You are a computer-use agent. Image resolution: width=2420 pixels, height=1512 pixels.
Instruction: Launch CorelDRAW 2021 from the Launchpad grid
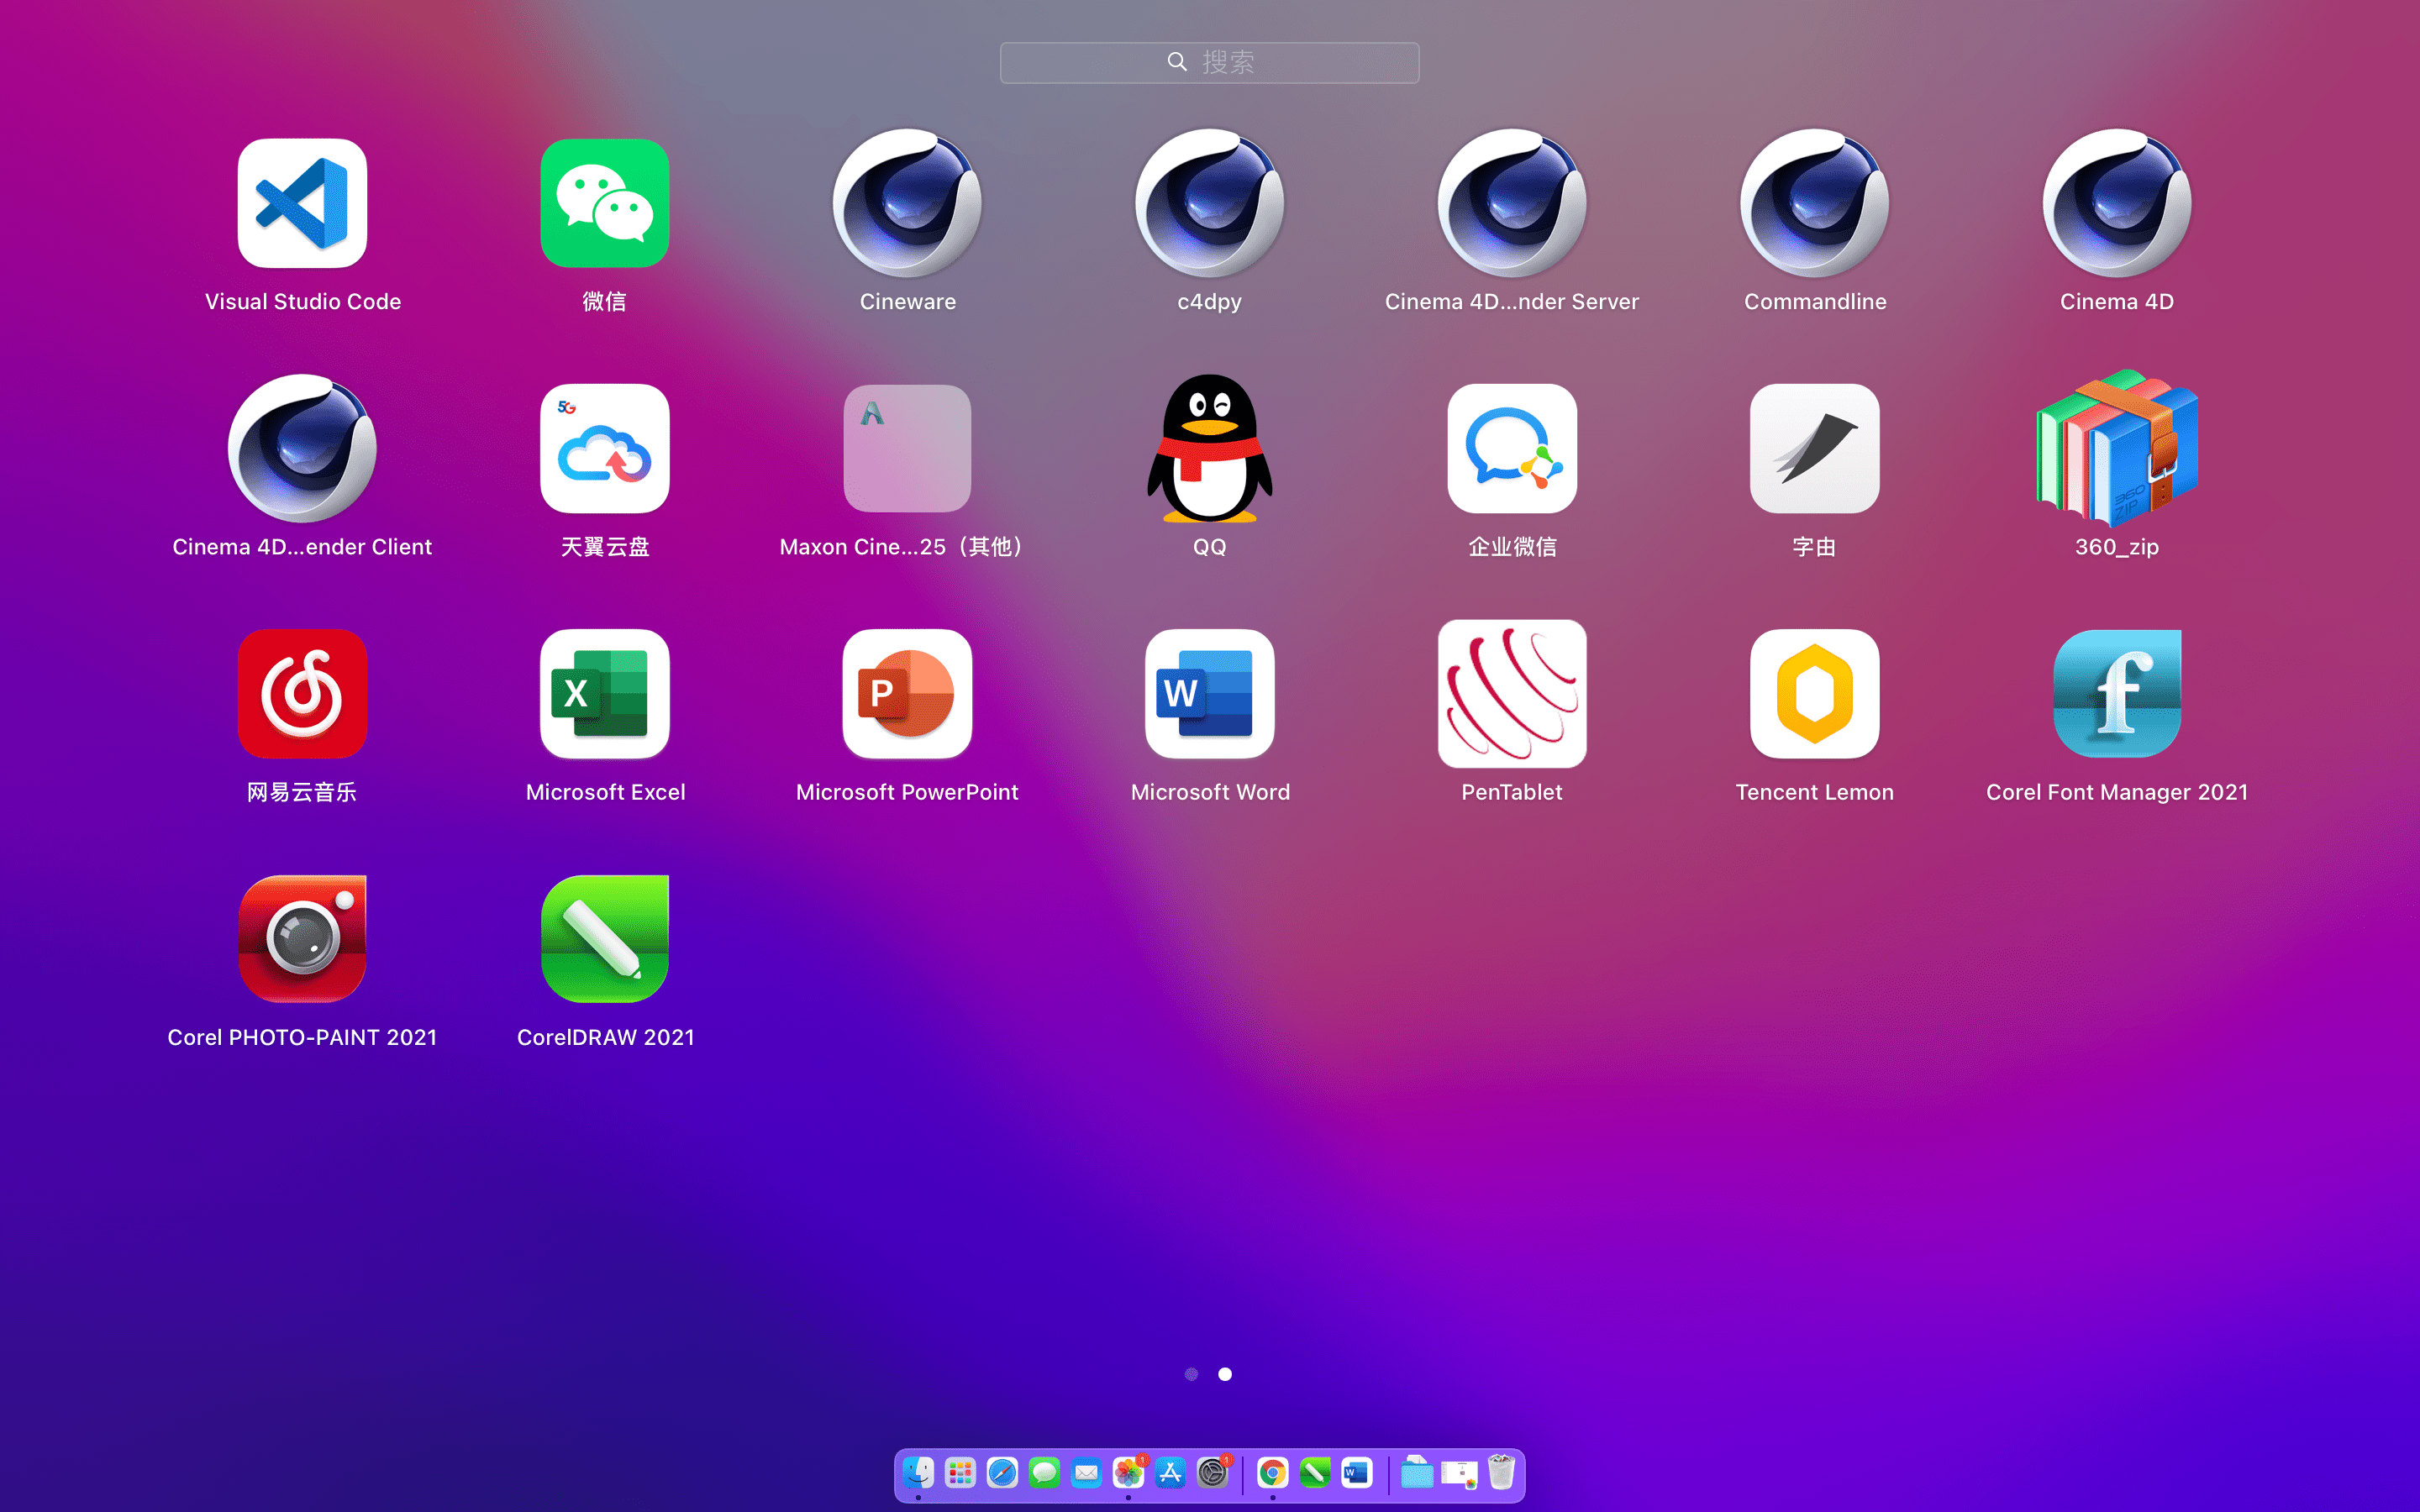tap(605, 938)
